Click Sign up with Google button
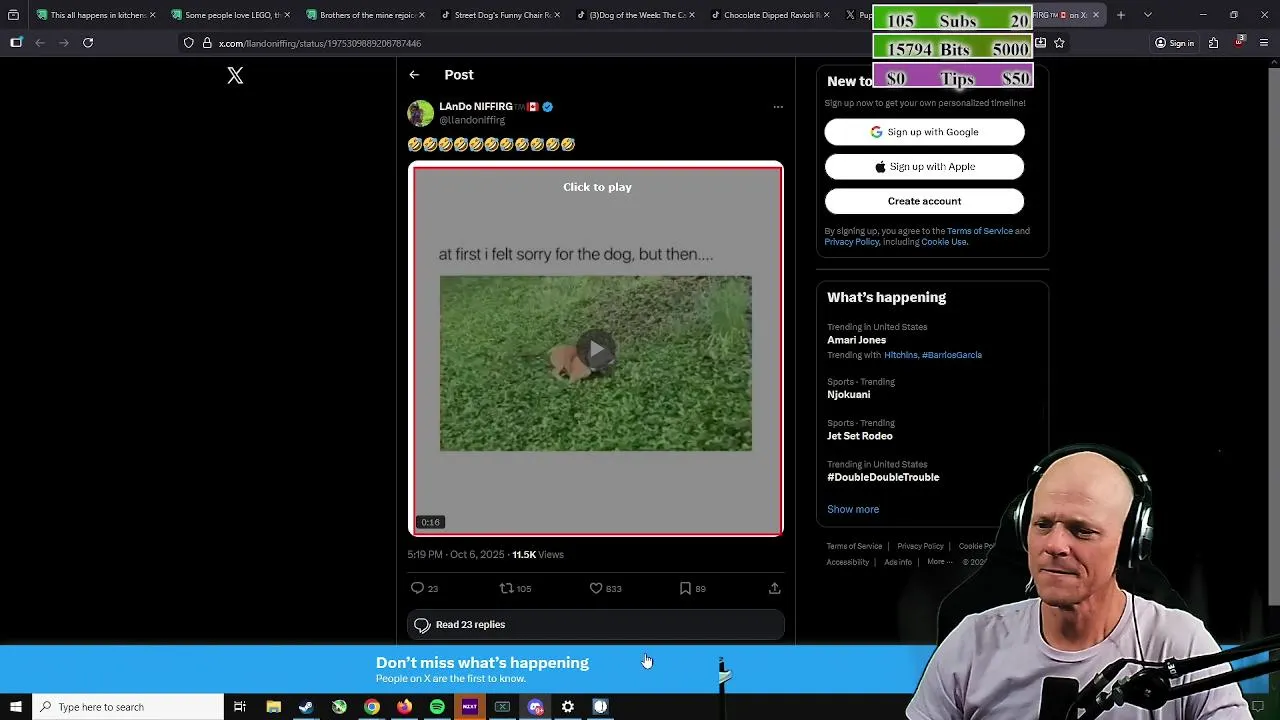 click(924, 132)
